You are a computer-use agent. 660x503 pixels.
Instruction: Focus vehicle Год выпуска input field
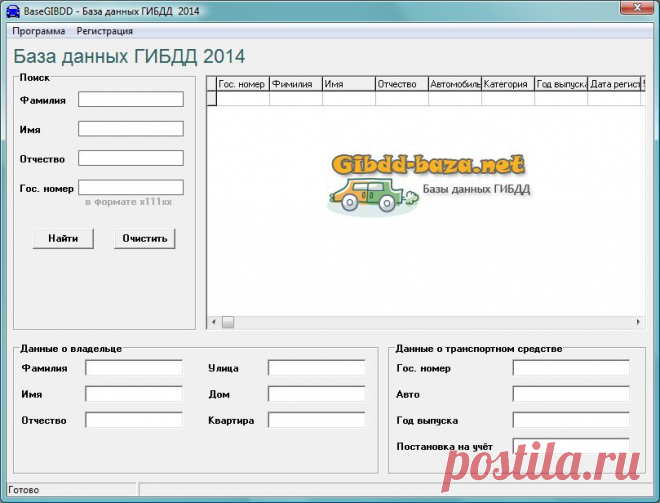tap(571, 420)
